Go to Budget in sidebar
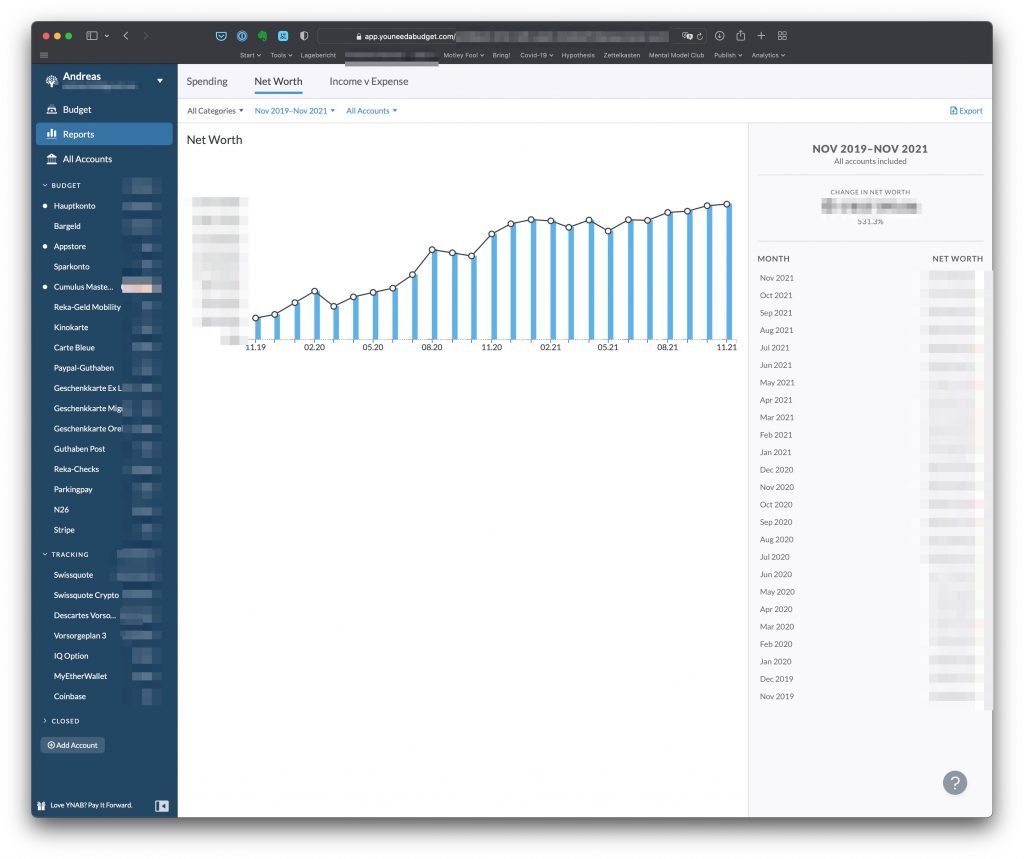This screenshot has height=859, width=1024. coord(104,110)
